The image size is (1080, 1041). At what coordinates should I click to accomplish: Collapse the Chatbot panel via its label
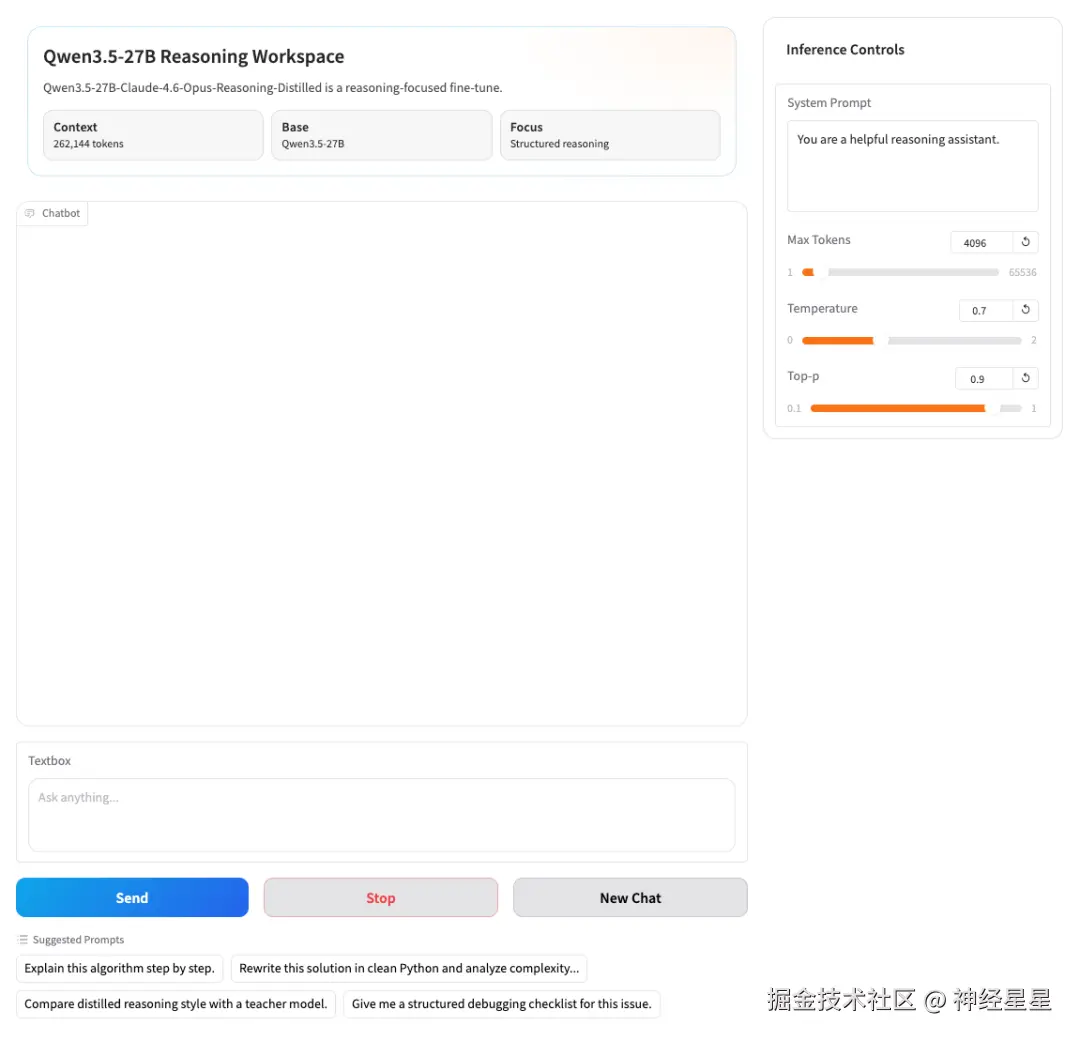[x=60, y=213]
